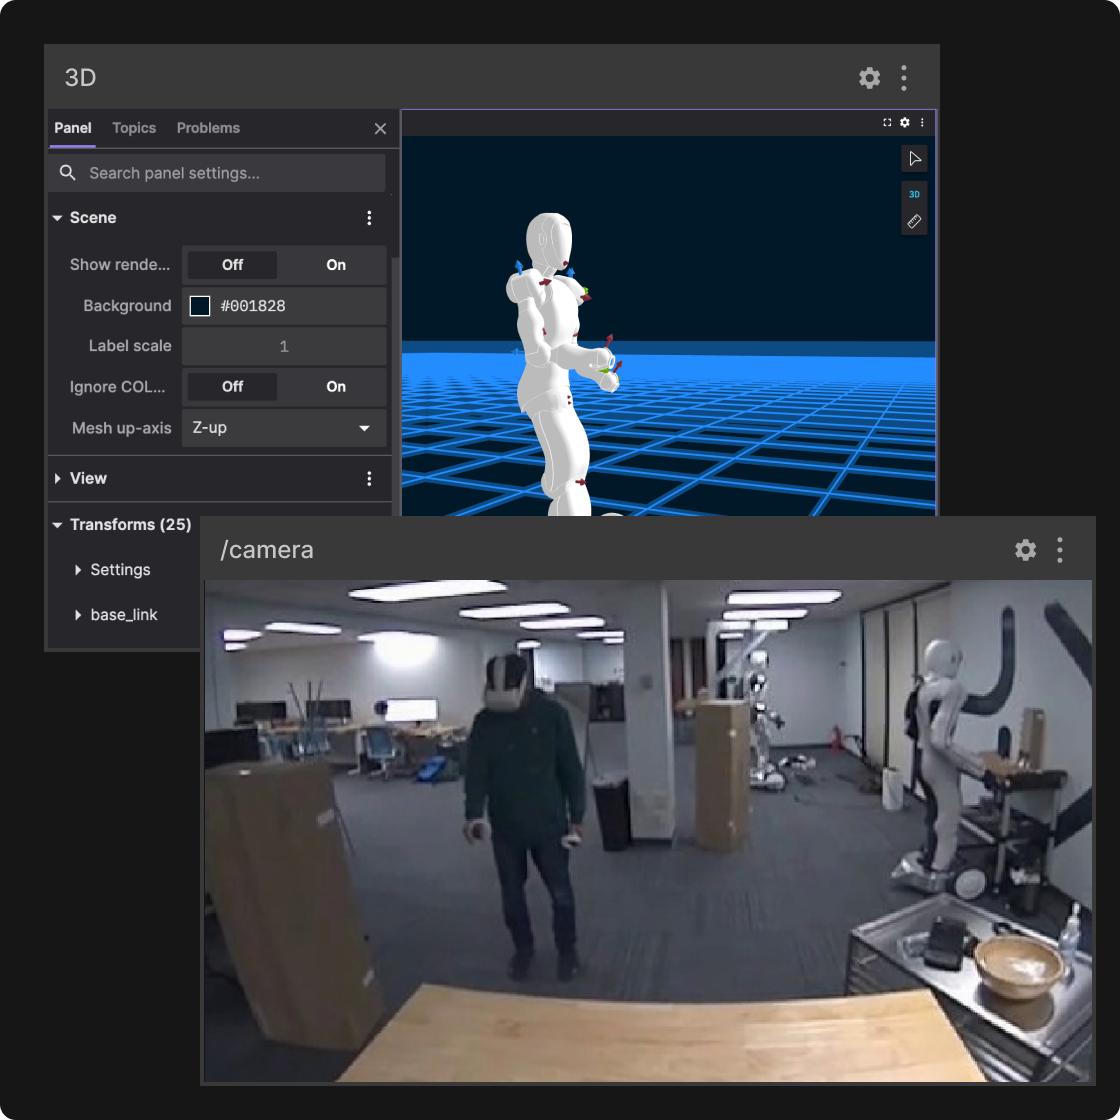Open the /camera panel three-dot menu
Image resolution: width=1120 pixels, height=1120 pixels.
coord(1059,549)
